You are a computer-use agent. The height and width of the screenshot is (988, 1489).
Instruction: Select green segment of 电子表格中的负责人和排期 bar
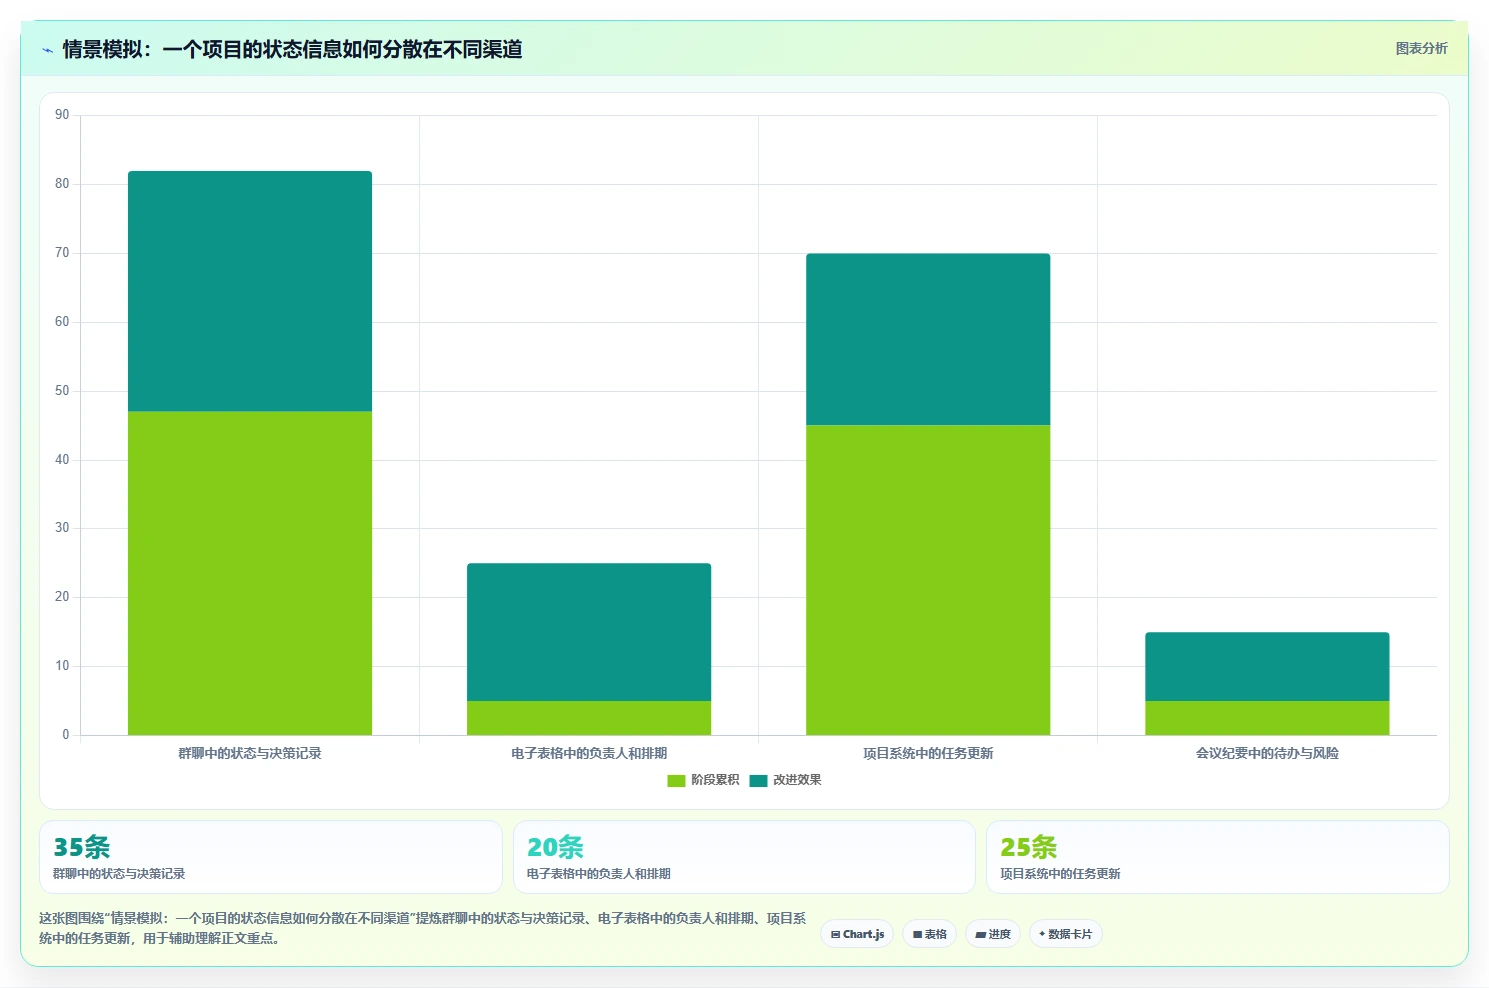coord(589,718)
